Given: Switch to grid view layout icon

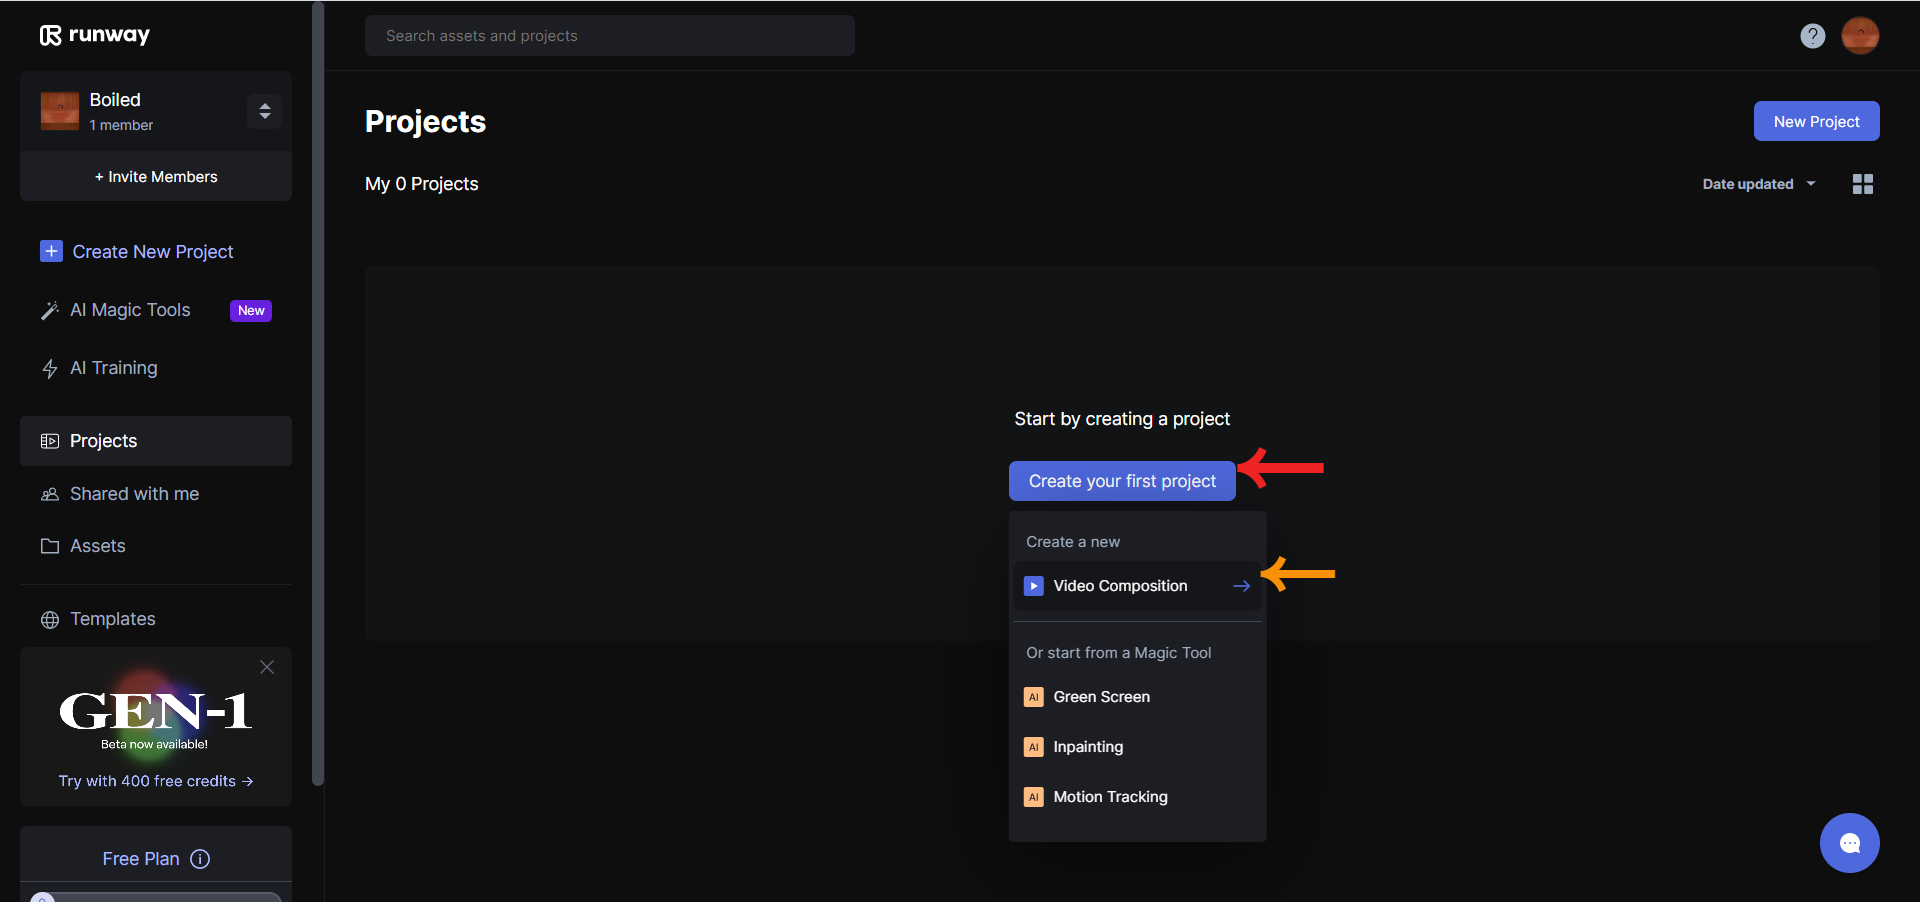Looking at the screenshot, I should (1862, 184).
